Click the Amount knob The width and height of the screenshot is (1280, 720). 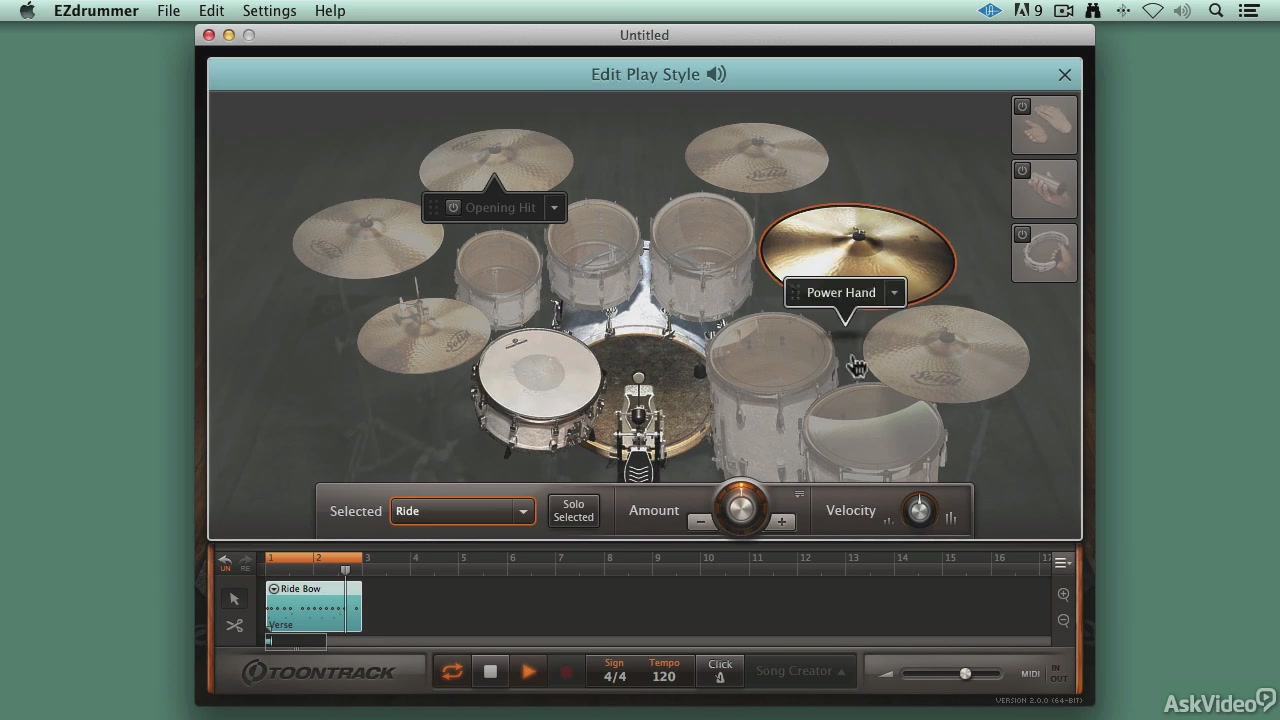click(x=741, y=508)
